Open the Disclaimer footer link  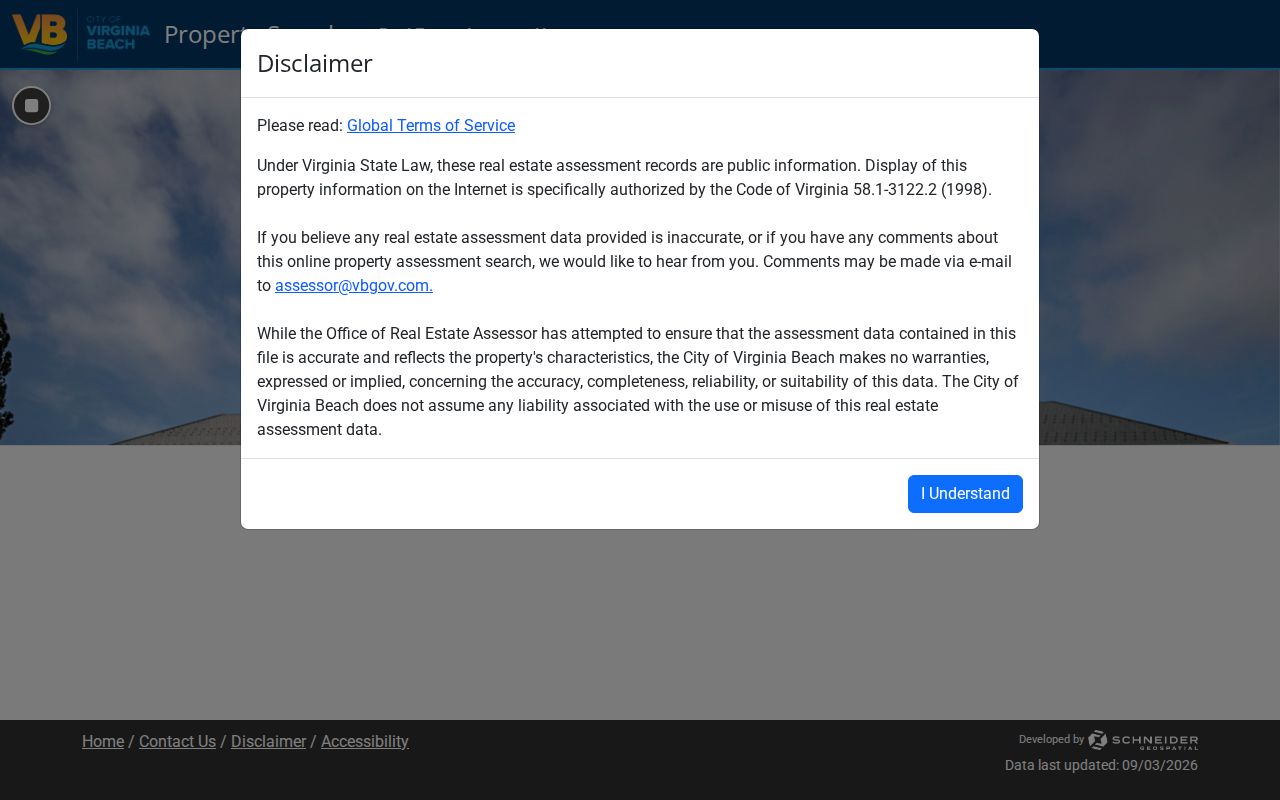point(268,742)
